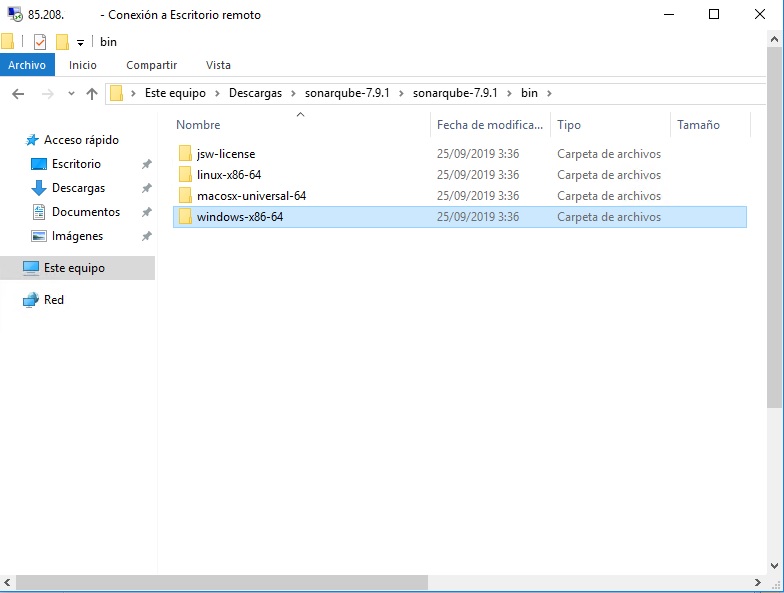Navigate to Este equipo in breadcrumb
Image resolution: width=784 pixels, height=593 pixels.
coord(175,93)
